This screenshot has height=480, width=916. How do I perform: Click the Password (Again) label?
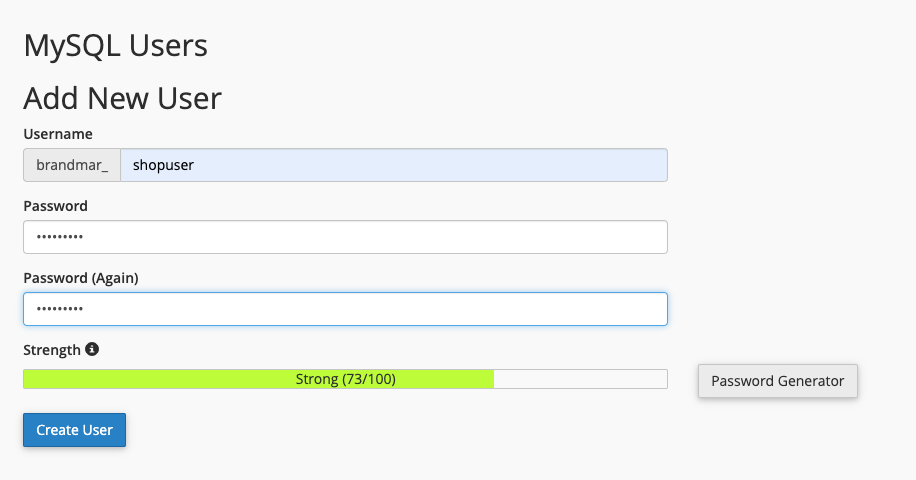coord(81,278)
